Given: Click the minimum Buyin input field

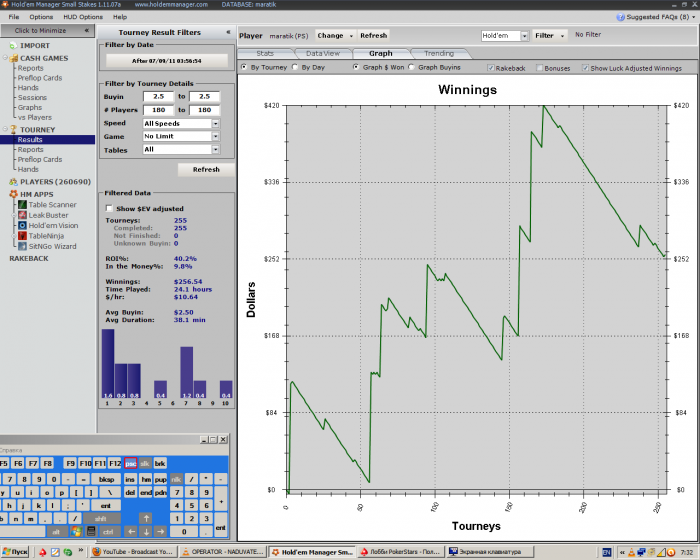Looking at the screenshot, I should coord(158,96).
